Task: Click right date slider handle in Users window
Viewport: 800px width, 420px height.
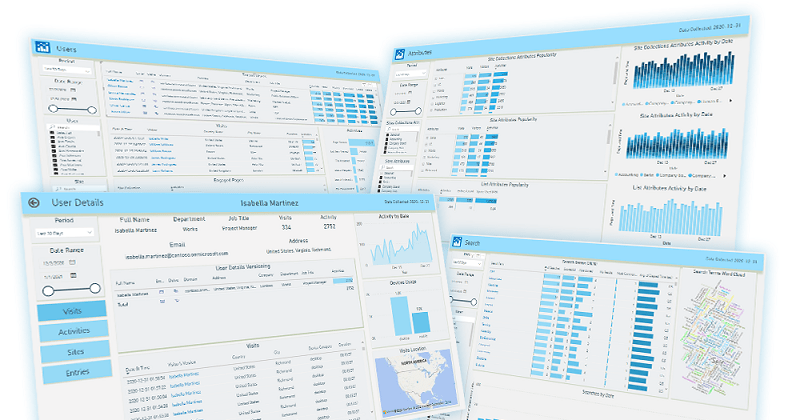Action: [x=92, y=110]
